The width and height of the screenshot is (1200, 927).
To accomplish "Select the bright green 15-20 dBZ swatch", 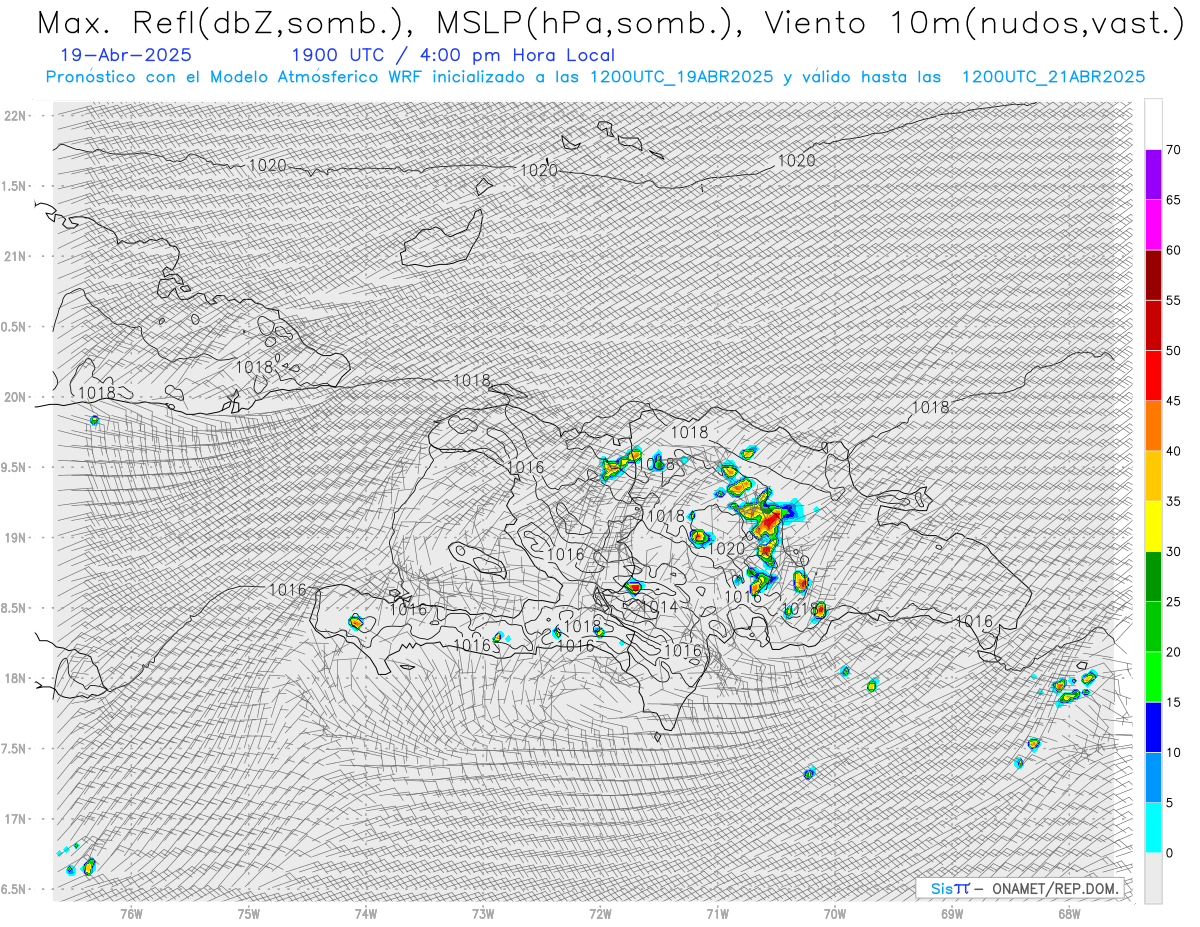I will 1153,677.
